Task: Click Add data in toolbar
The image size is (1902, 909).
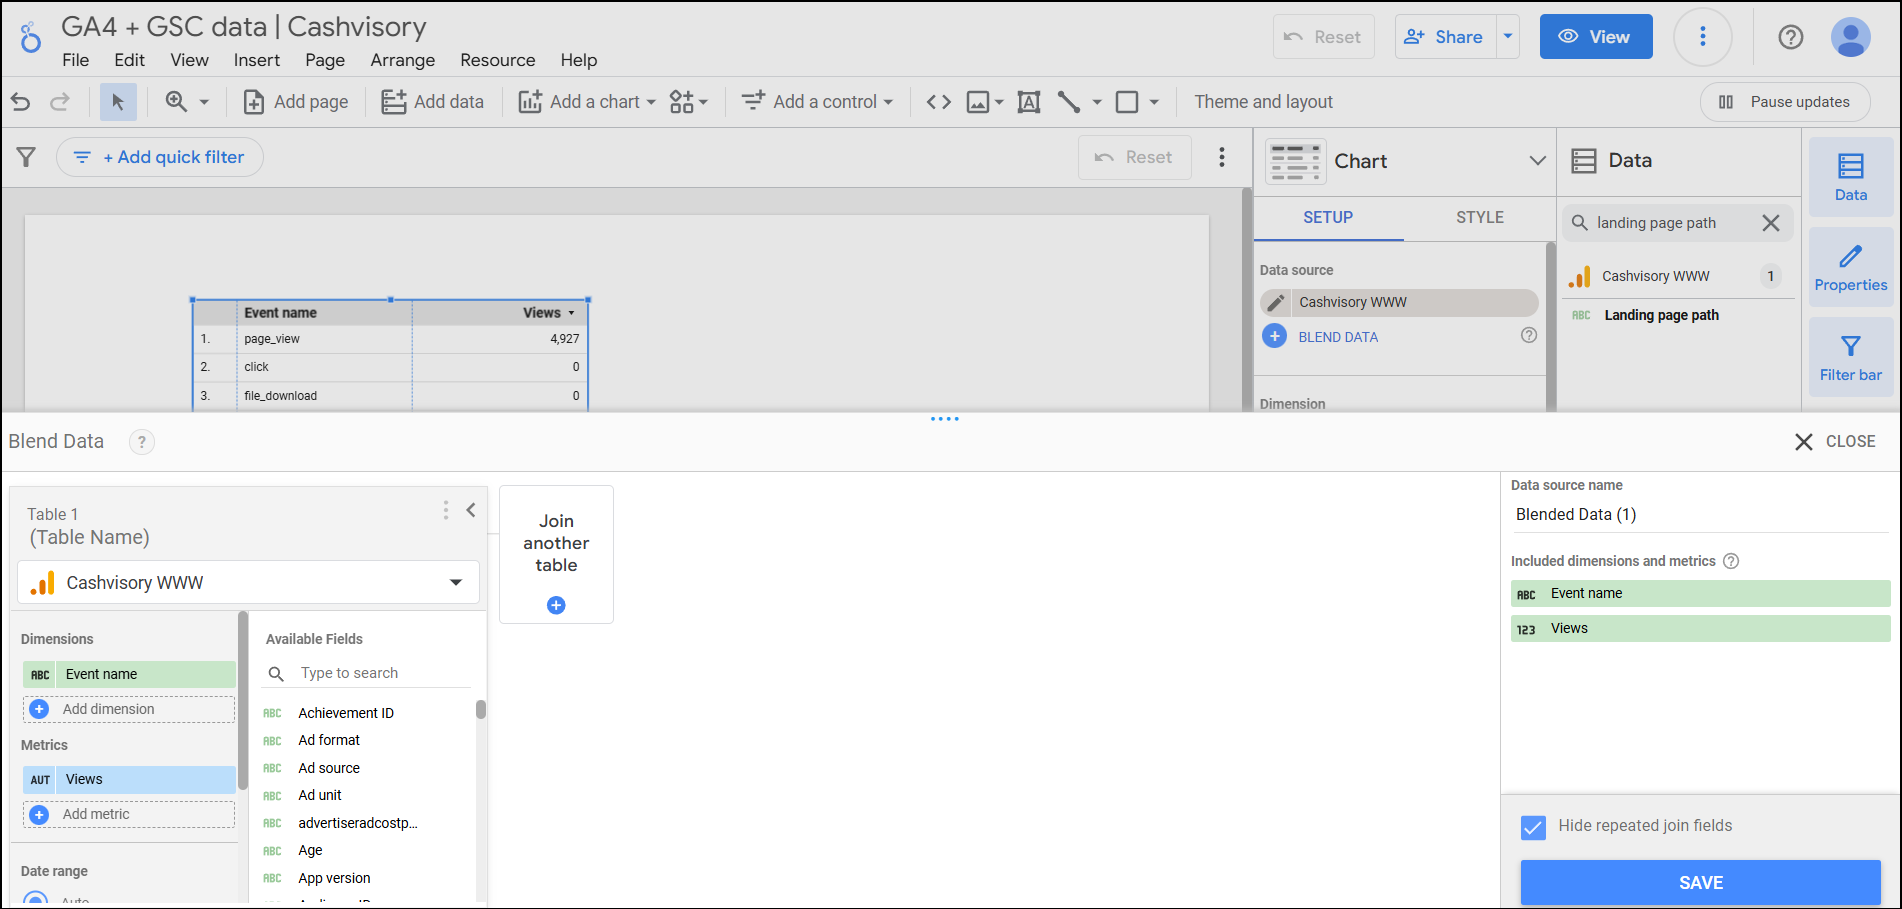Action: (x=433, y=102)
